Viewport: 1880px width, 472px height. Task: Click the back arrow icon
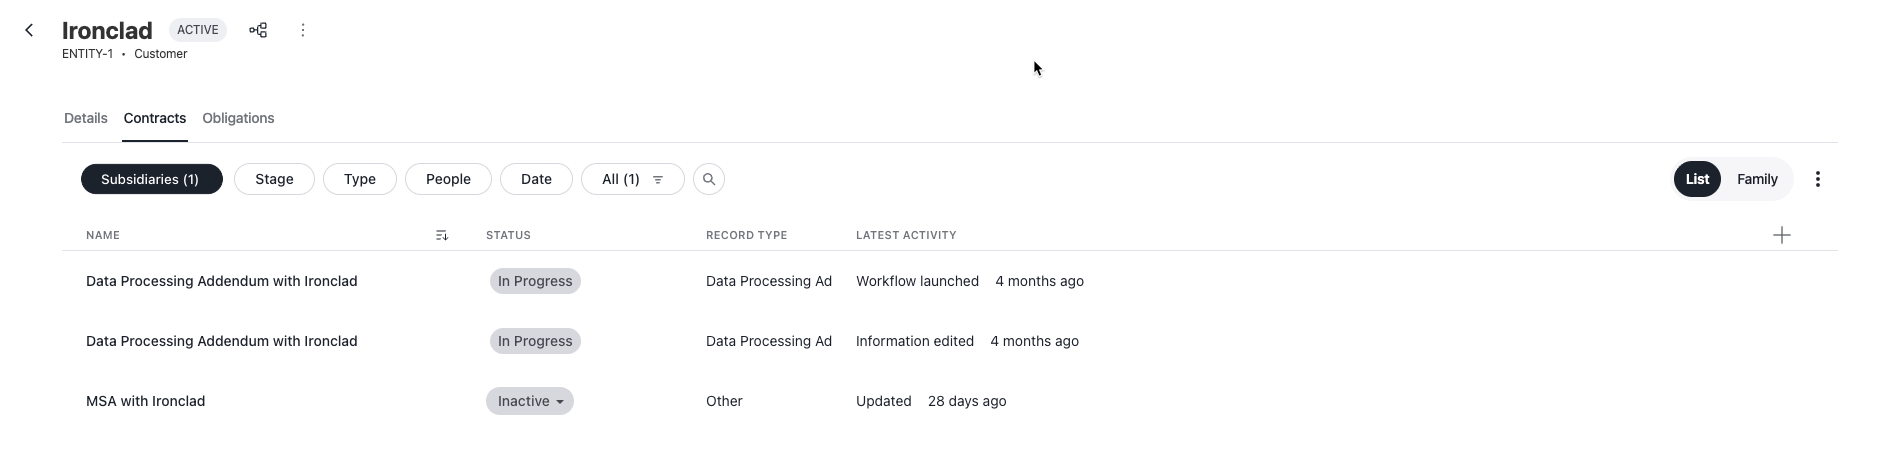29,30
